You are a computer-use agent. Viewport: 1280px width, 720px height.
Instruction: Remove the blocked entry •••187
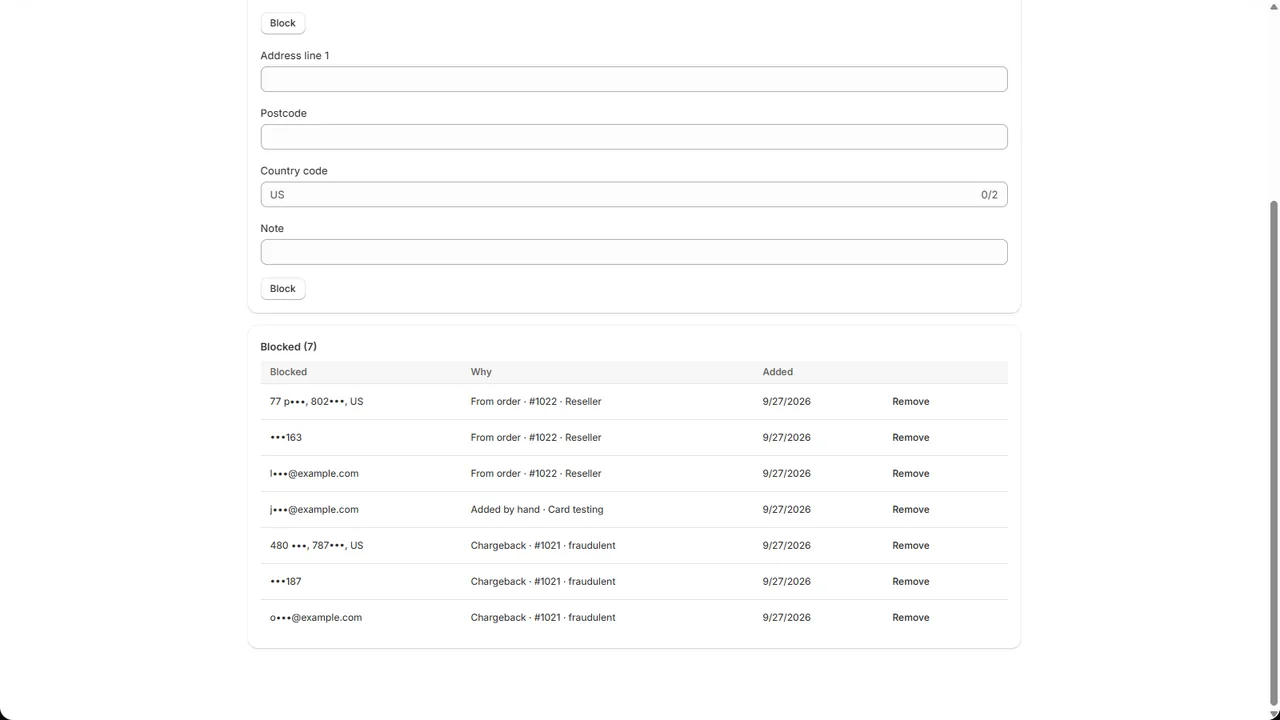[x=910, y=582]
